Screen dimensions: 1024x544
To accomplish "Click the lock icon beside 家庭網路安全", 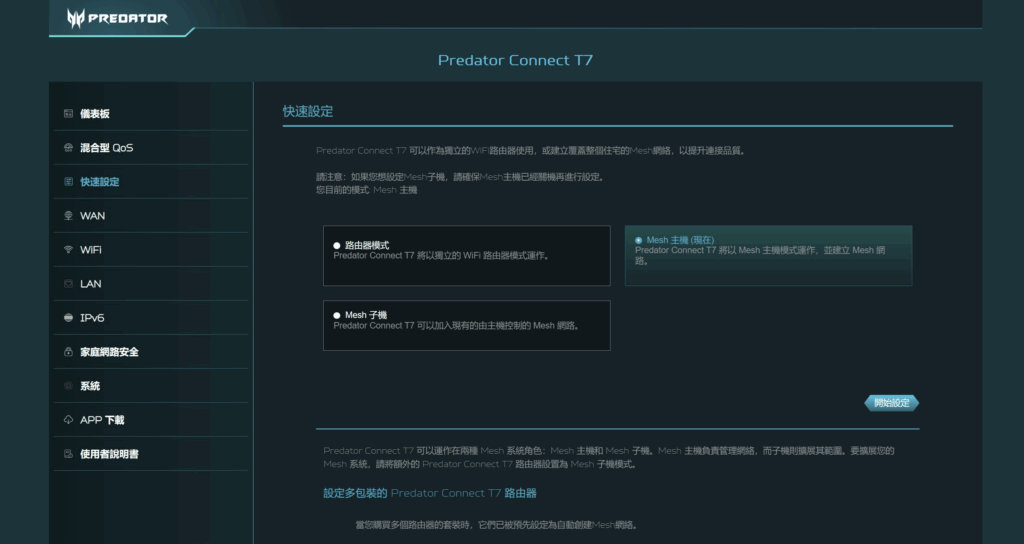I will [68, 351].
